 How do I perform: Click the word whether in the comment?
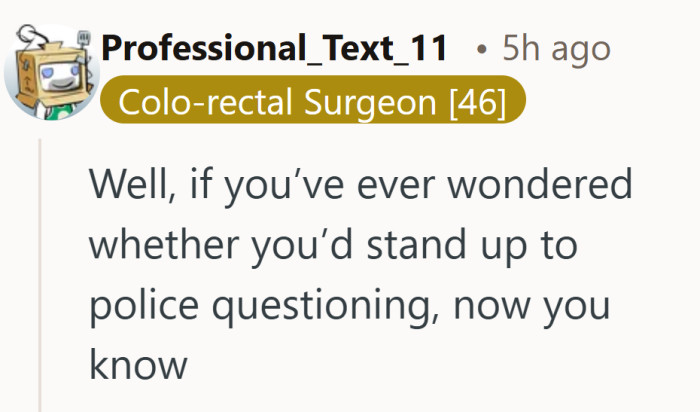(161, 245)
